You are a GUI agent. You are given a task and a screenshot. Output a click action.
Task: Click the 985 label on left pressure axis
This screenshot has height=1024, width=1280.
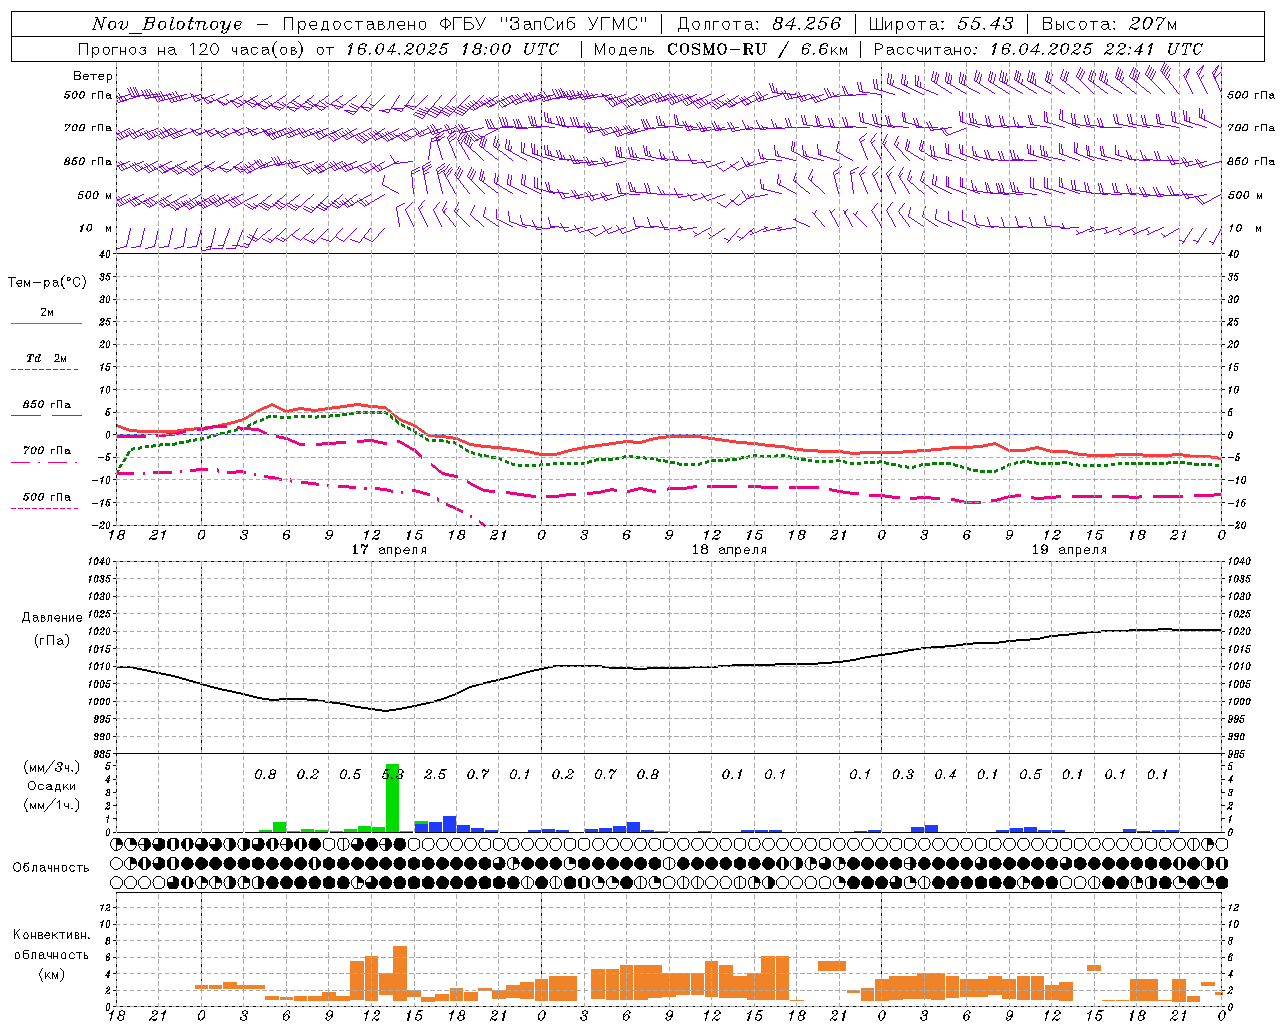[x=104, y=754]
